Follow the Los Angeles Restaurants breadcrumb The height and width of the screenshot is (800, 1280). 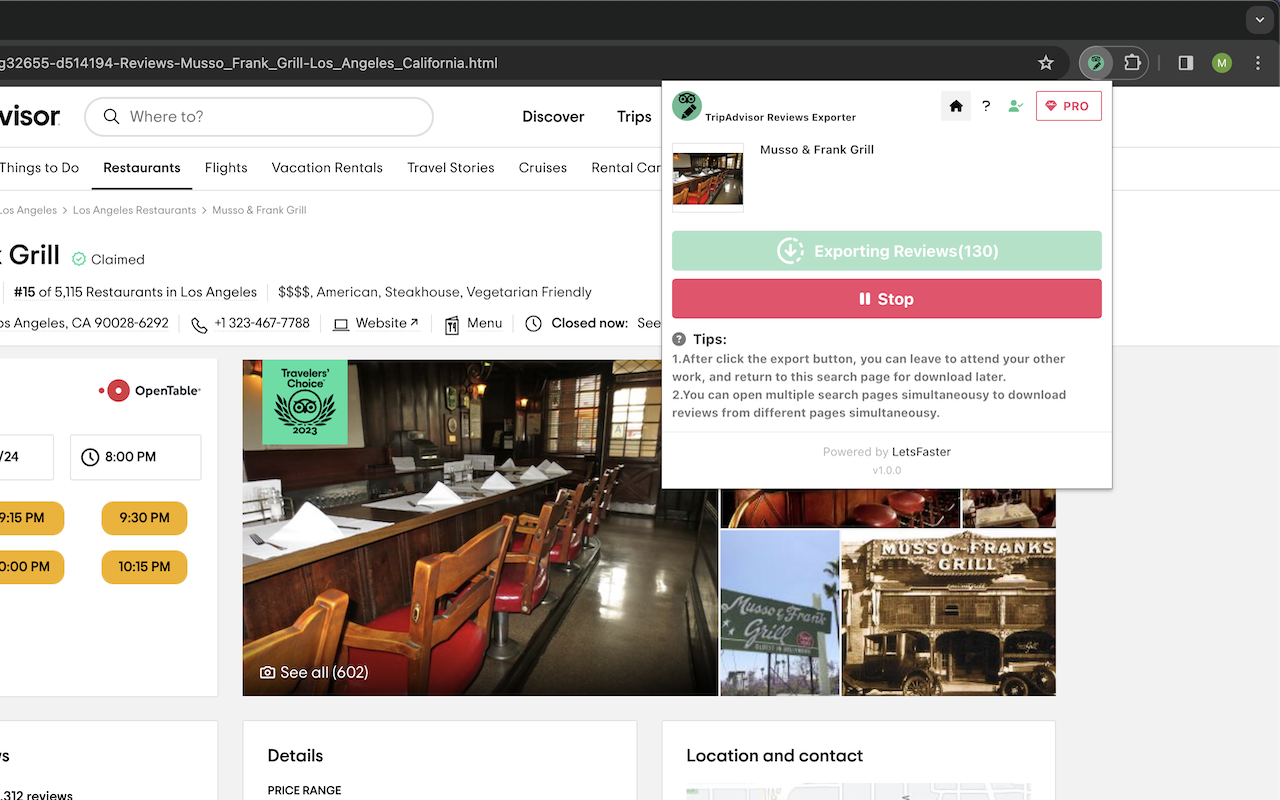pos(134,210)
